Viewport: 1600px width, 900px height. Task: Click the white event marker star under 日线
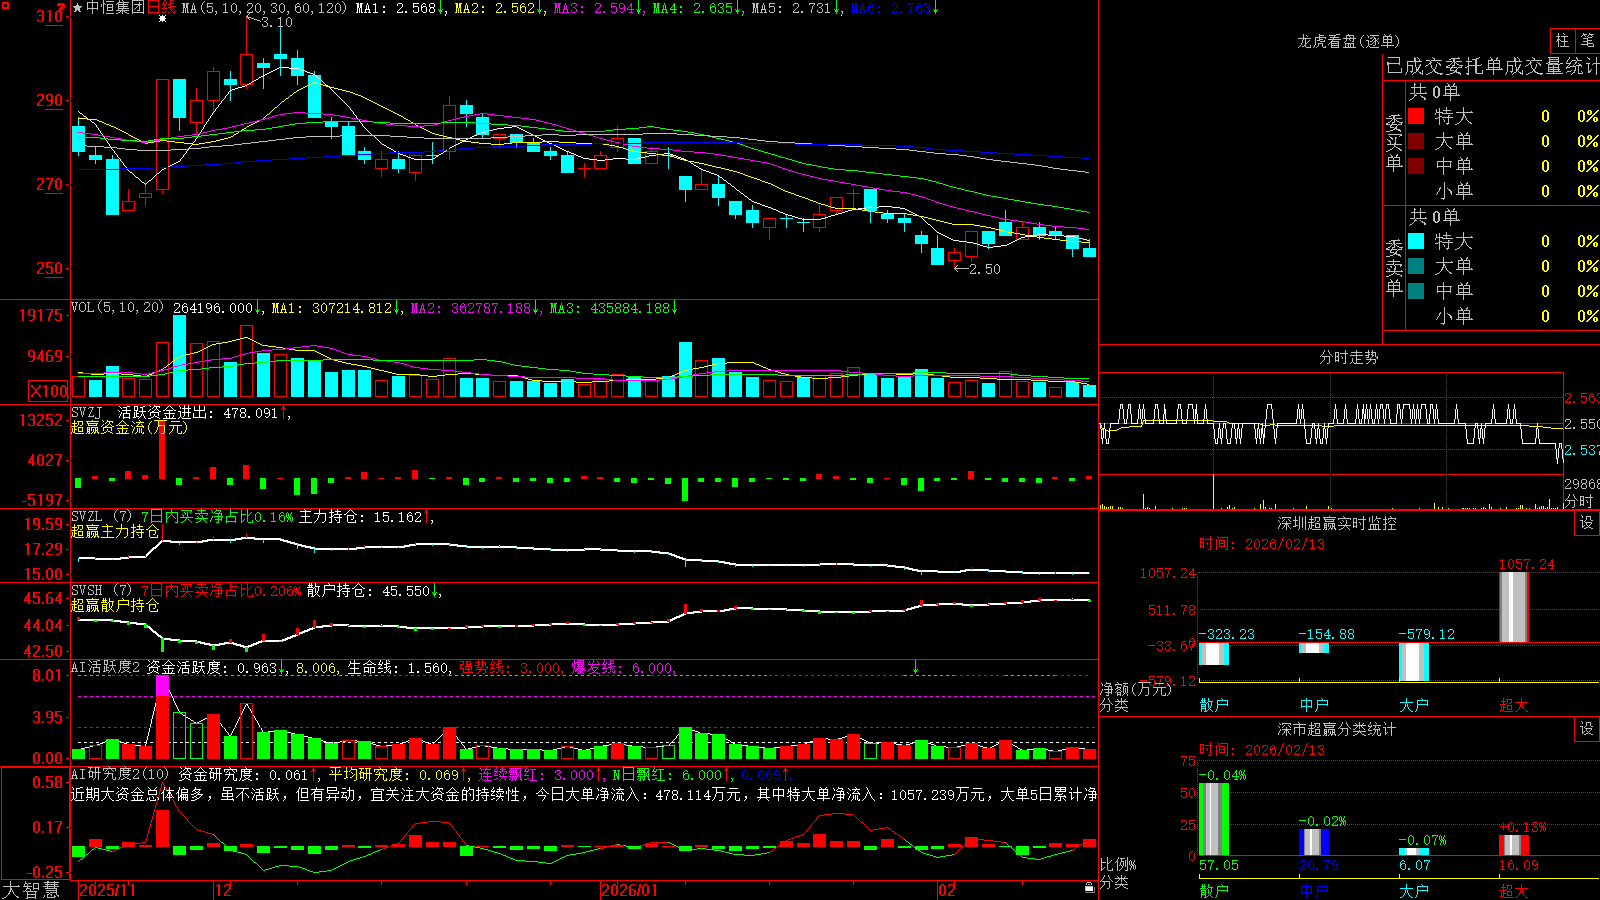pyautogui.click(x=162, y=19)
